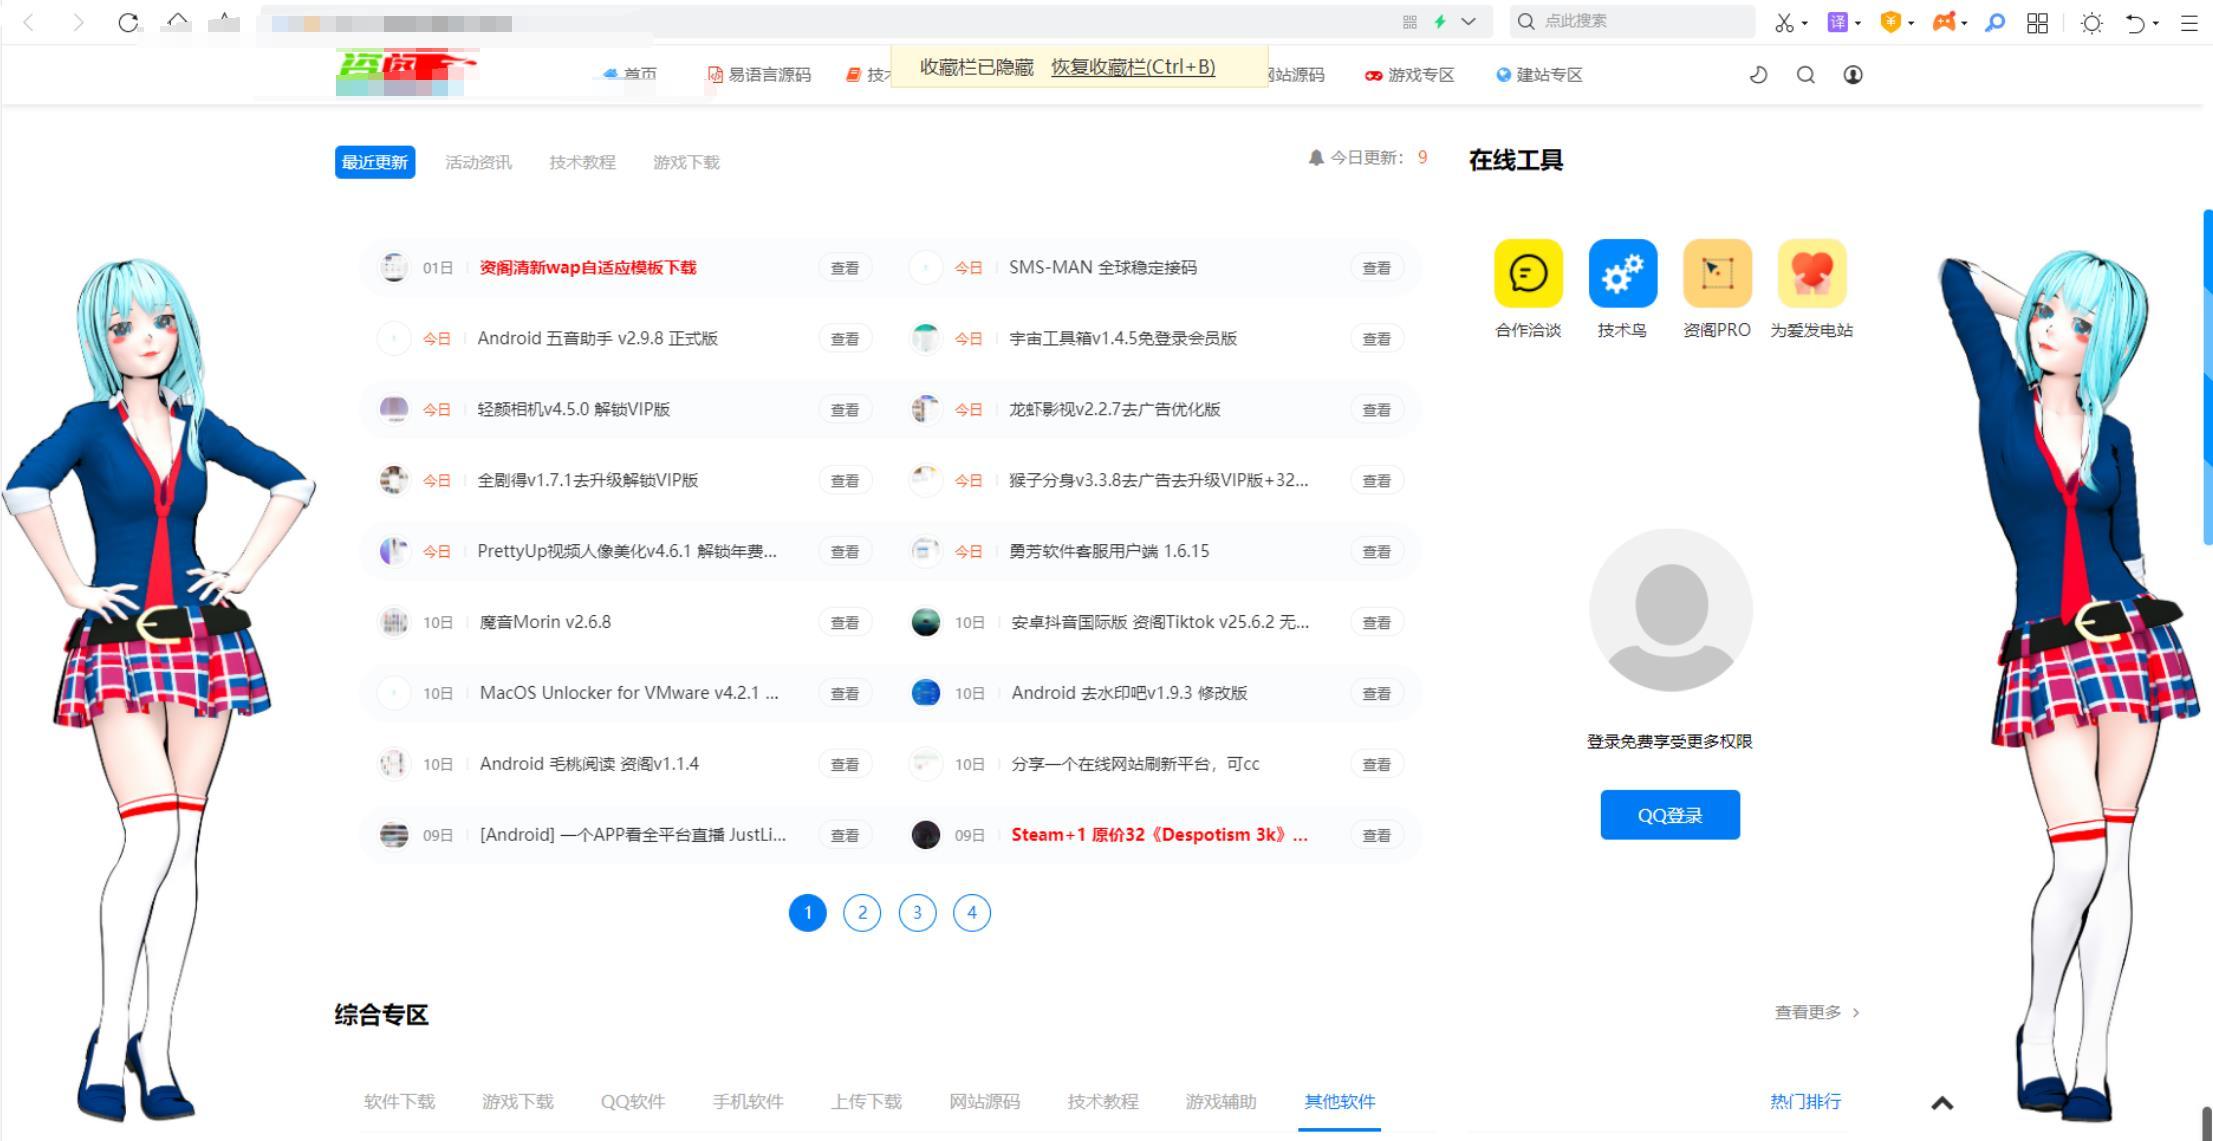This screenshot has height=1141, width=2213.
Task: Click the QQ登录 button
Action: pyautogui.click(x=1670, y=815)
